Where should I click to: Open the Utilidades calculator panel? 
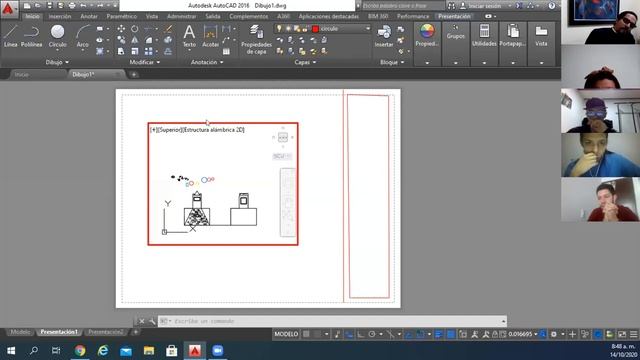click(x=484, y=35)
